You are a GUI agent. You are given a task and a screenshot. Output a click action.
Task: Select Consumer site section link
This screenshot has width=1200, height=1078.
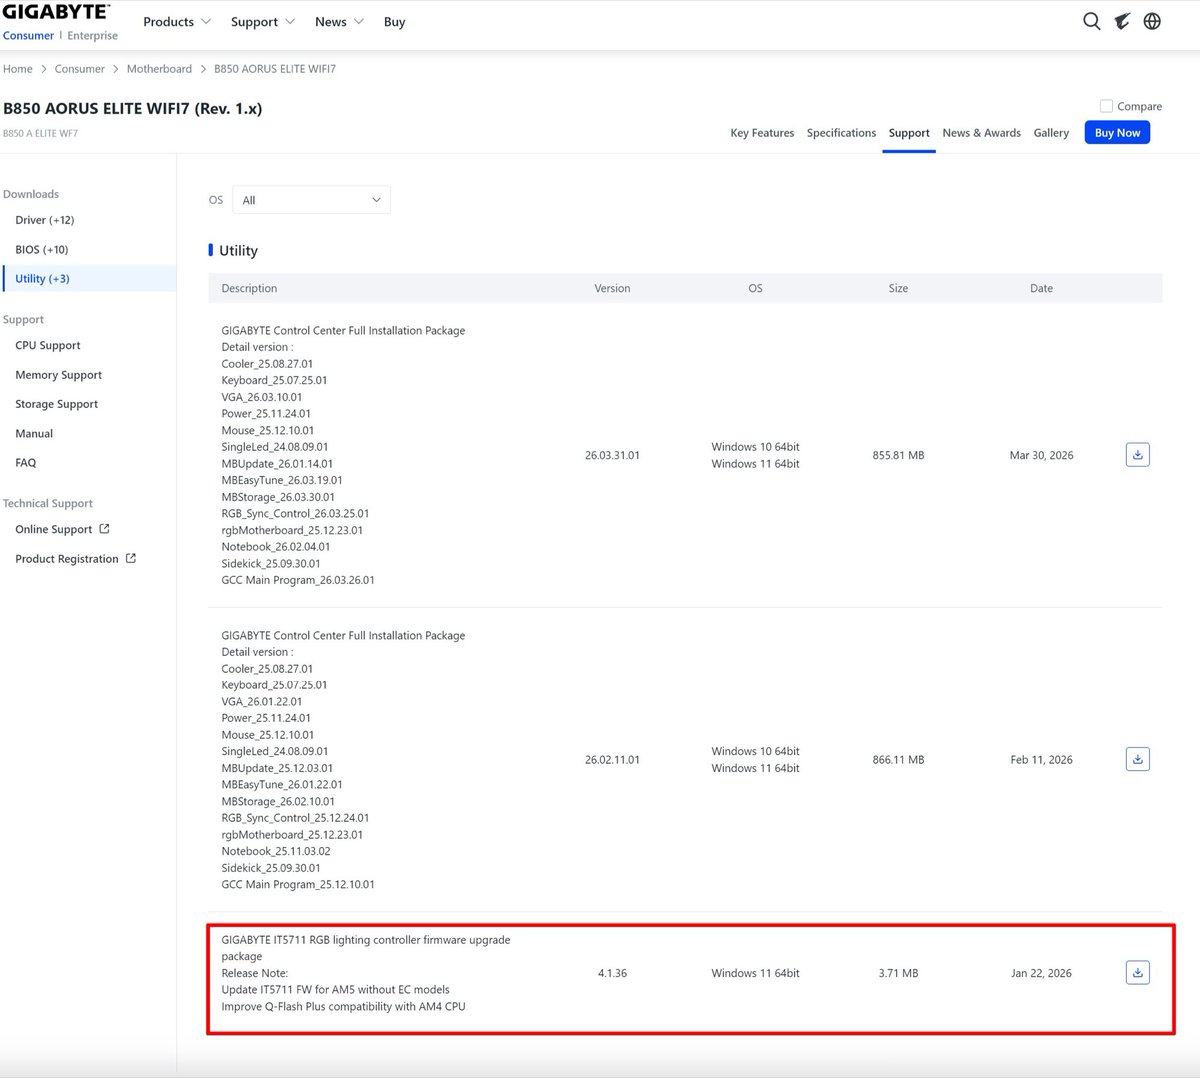pos(28,36)
